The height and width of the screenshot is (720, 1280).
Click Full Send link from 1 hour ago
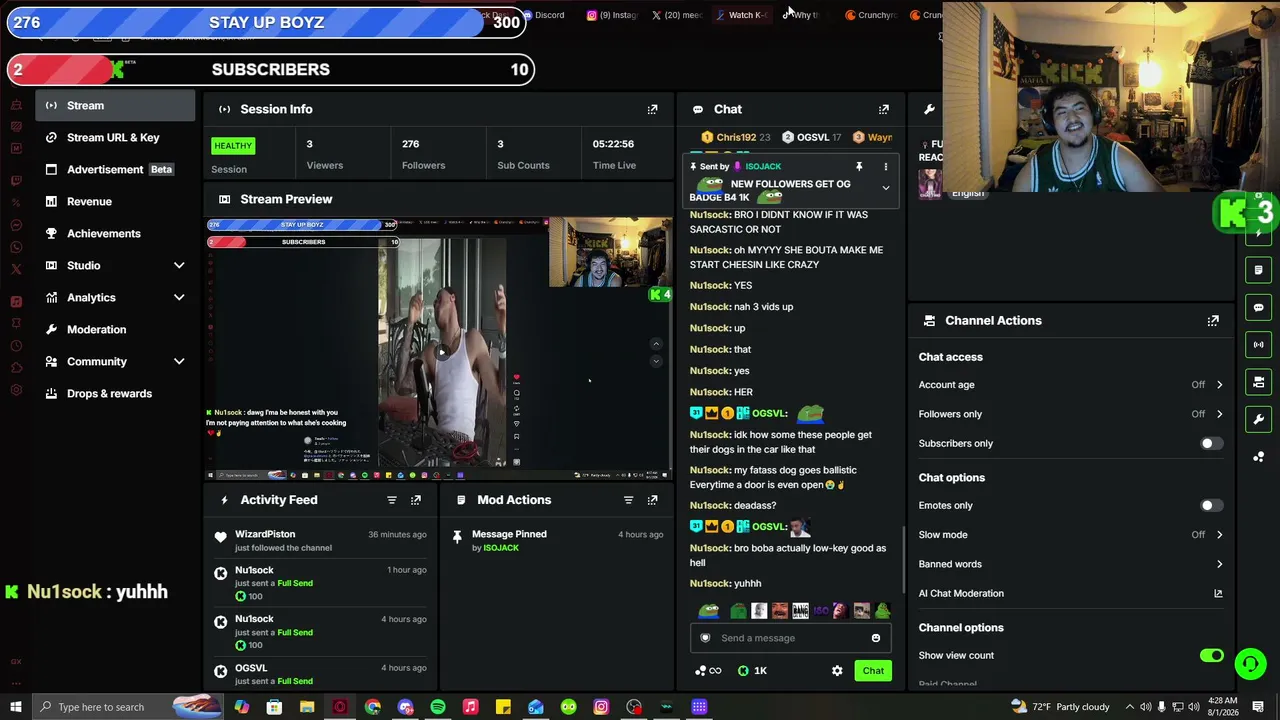pyautogui.click(x=295, y=583)
